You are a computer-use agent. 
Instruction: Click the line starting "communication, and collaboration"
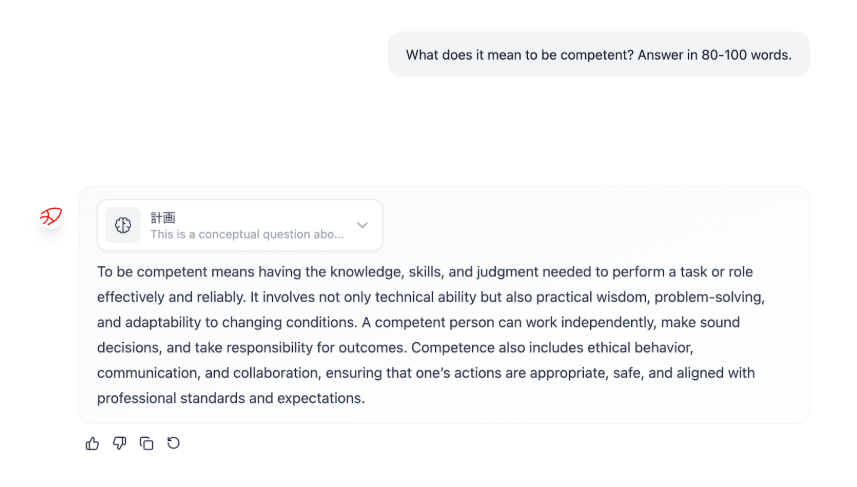click(425, 373)
